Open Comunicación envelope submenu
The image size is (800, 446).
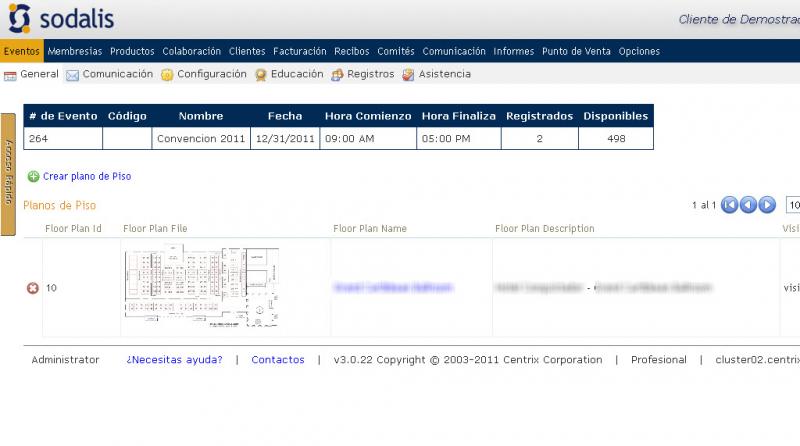click(x=109, y=74)
